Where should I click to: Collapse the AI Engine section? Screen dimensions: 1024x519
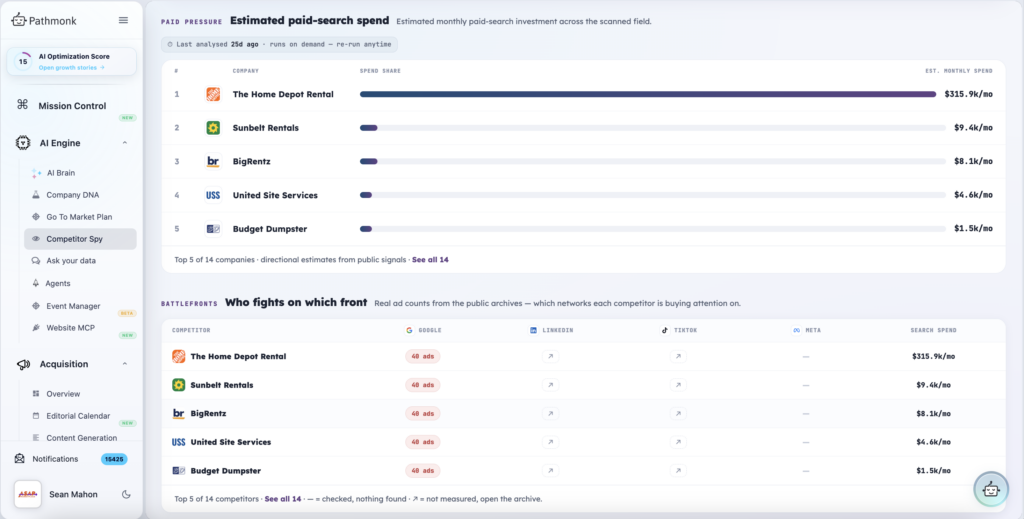pyautogui.click(x=125, y=143)
